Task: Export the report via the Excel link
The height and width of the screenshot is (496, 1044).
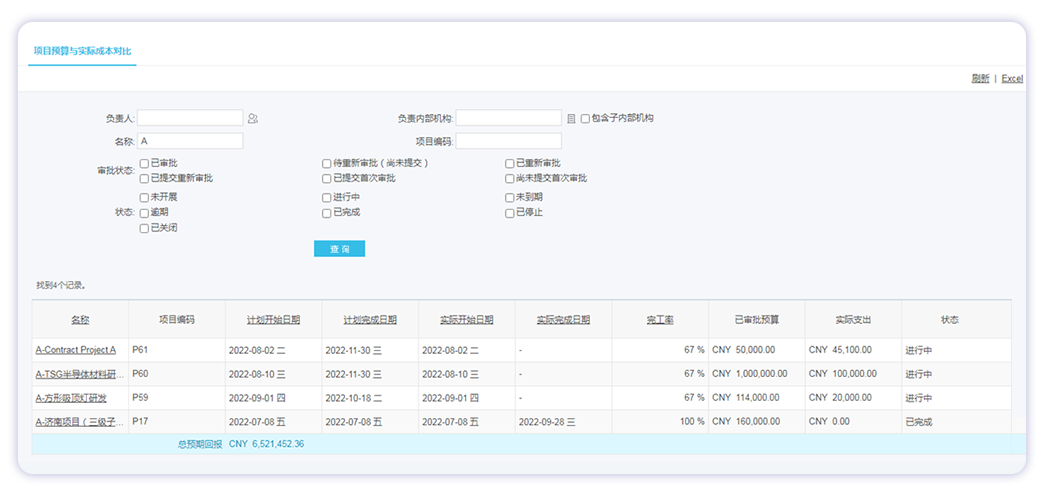Action: tap(1012, 79)
